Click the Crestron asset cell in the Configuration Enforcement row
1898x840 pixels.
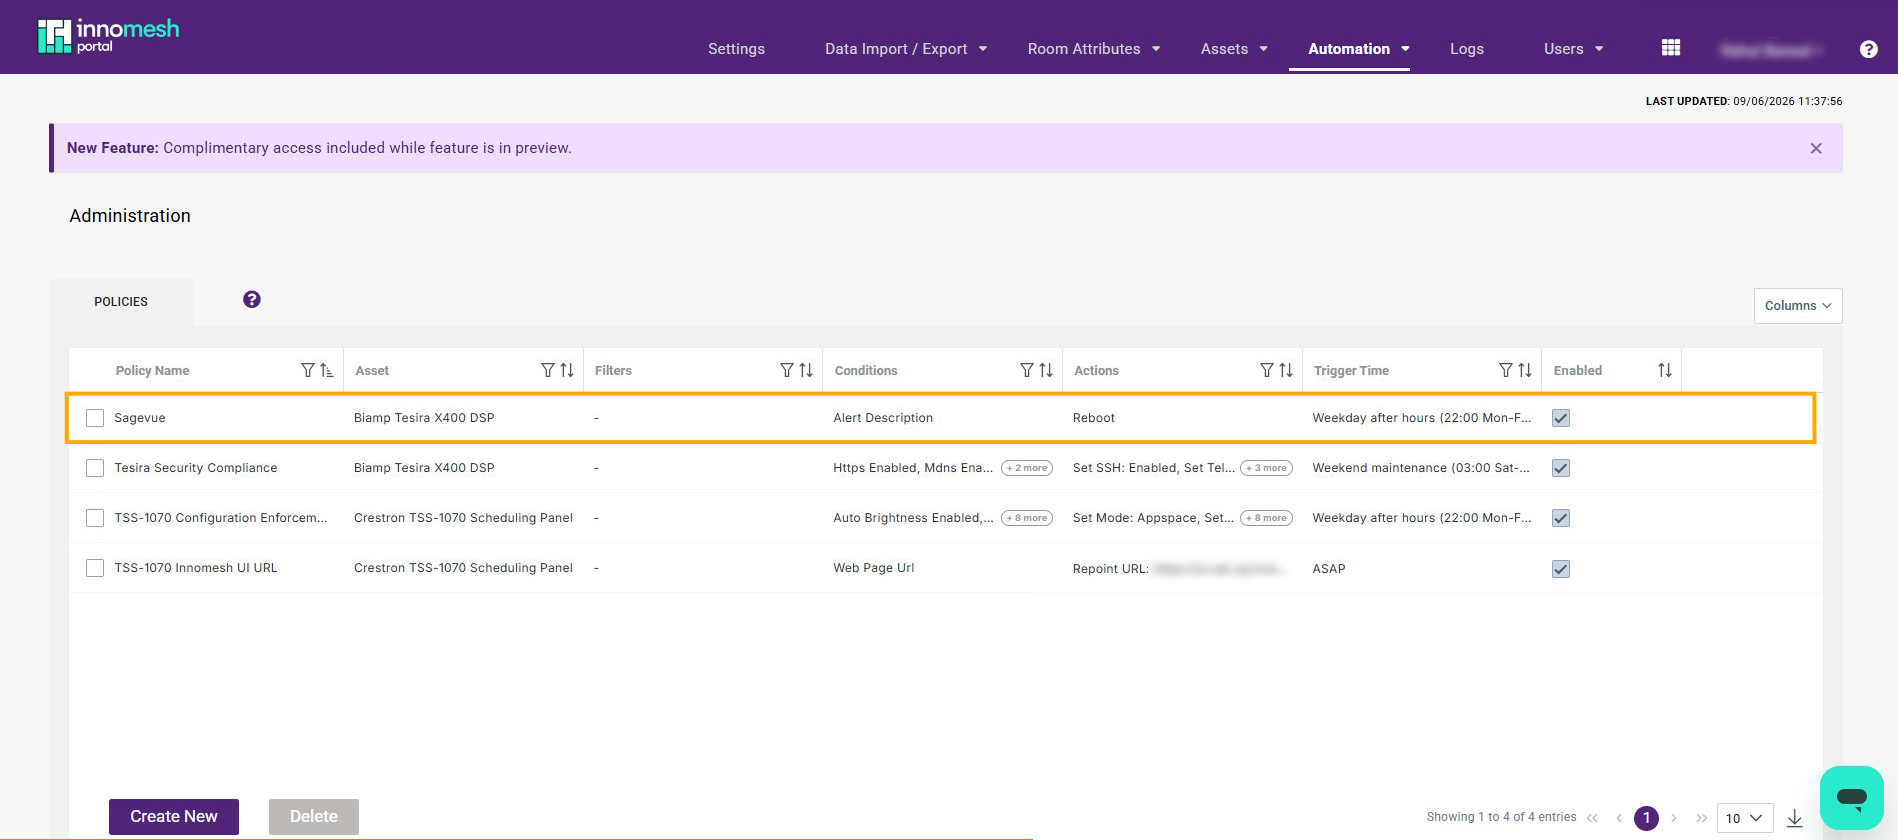[x=463, y=518]
